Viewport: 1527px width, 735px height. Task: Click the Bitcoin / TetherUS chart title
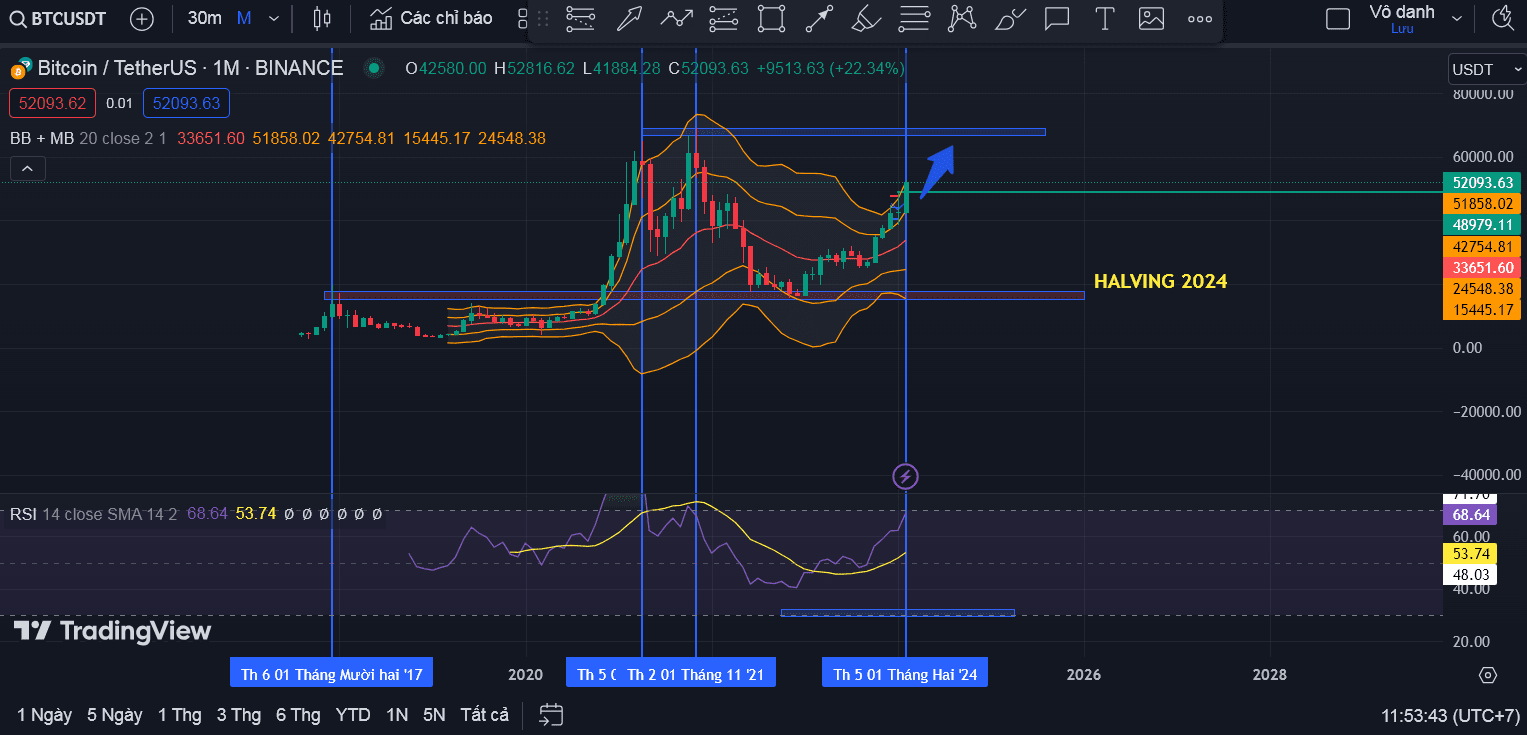(x=190, y=68)
